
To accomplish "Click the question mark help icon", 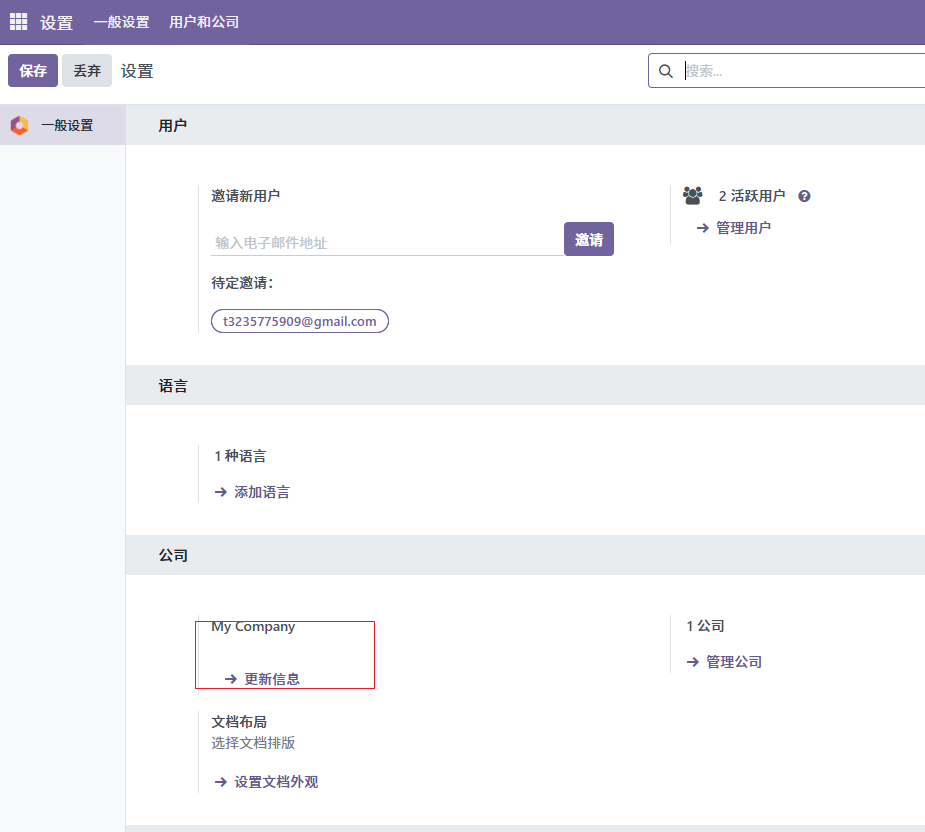I will 804,196.
